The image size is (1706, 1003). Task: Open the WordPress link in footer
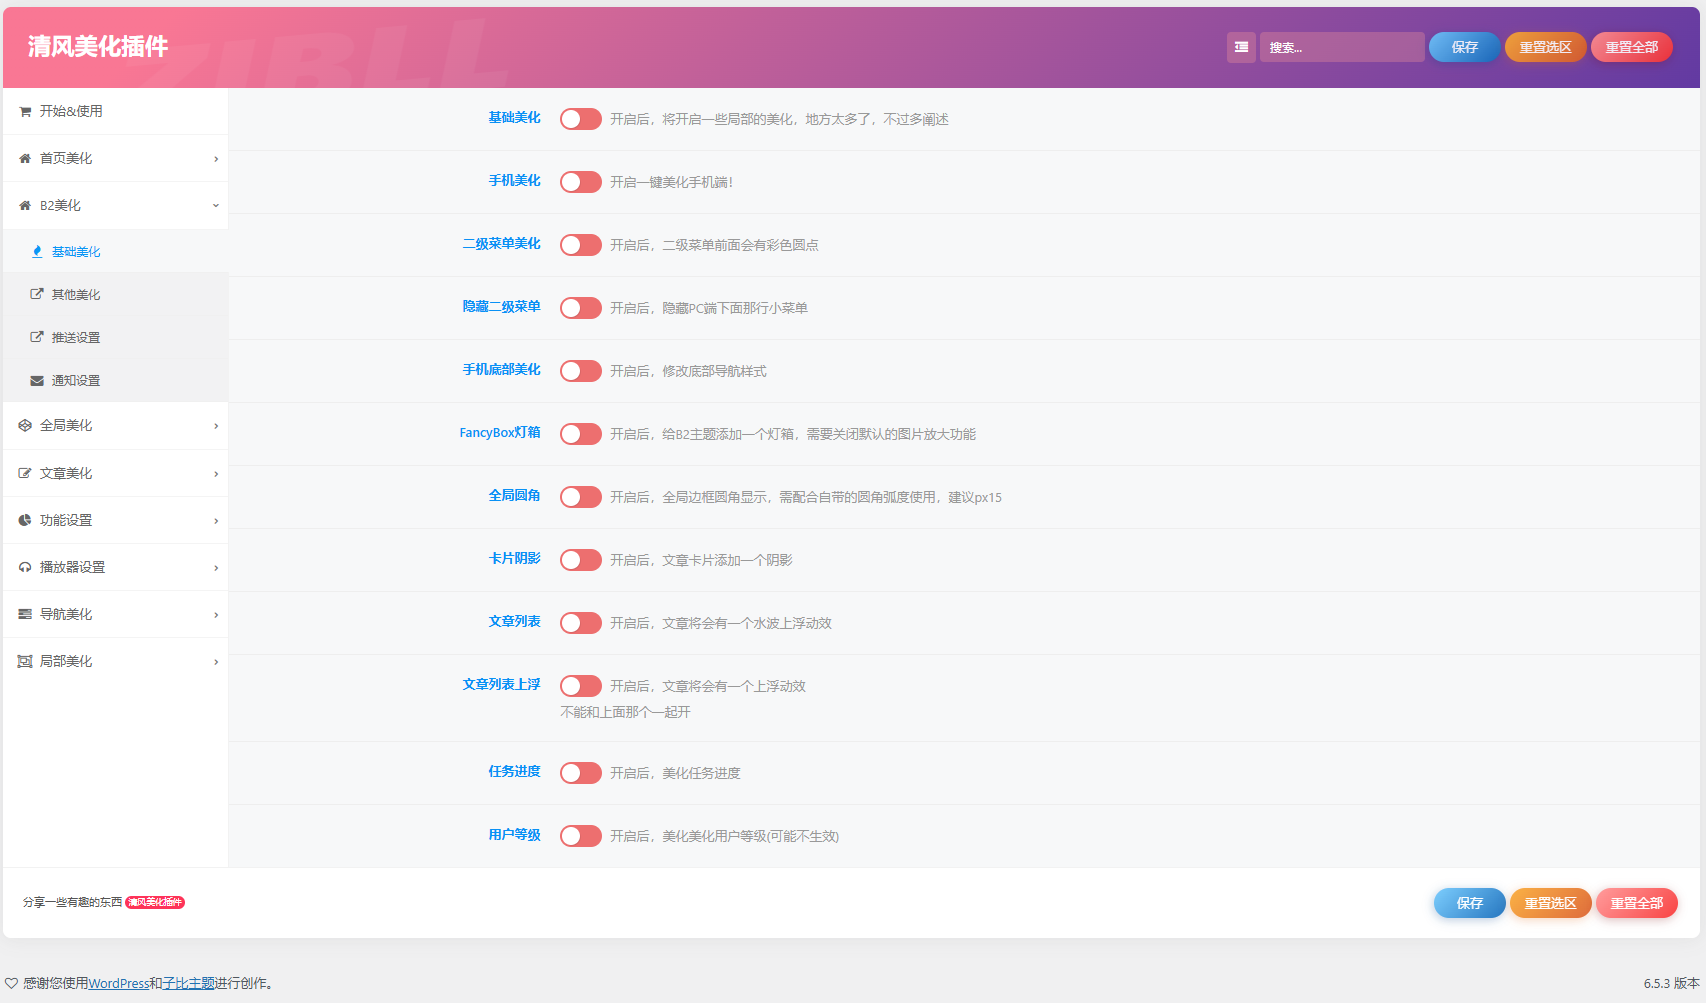pos(118,984)
